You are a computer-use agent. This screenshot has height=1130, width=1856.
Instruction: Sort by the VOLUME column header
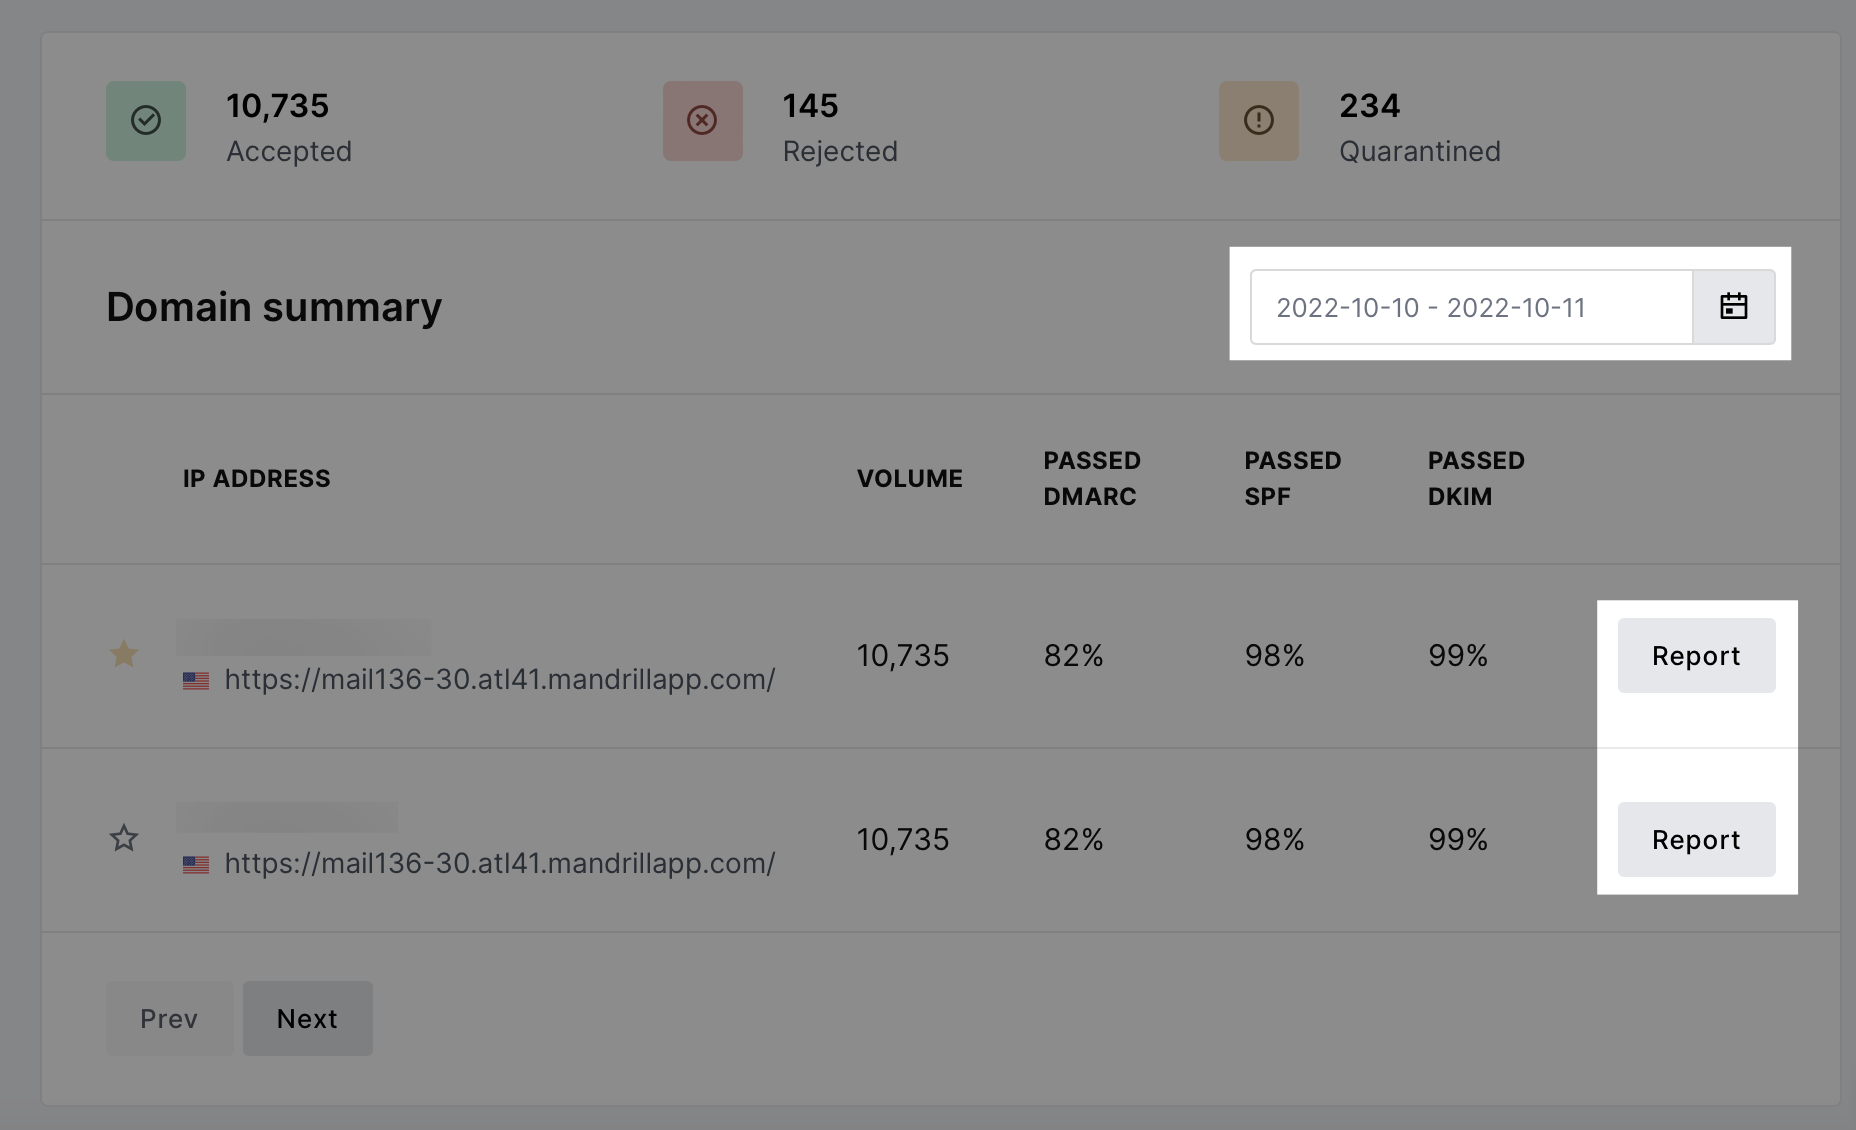click(x=910, y=479)
